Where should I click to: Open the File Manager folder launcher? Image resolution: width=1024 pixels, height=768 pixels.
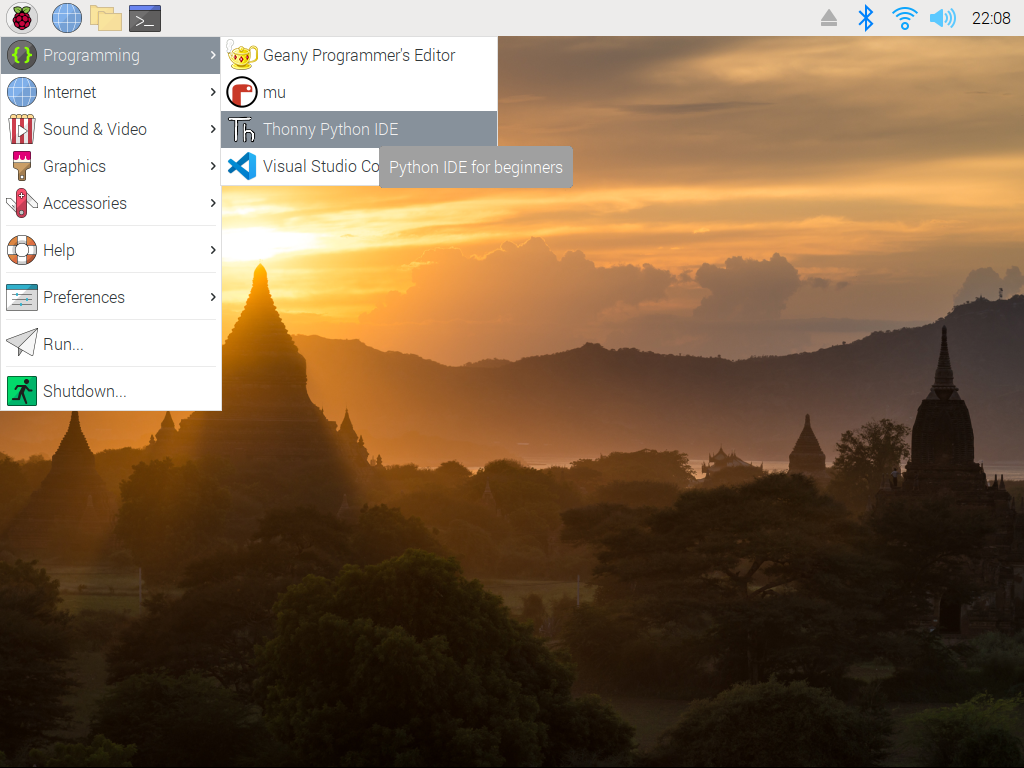pos(106,18)
